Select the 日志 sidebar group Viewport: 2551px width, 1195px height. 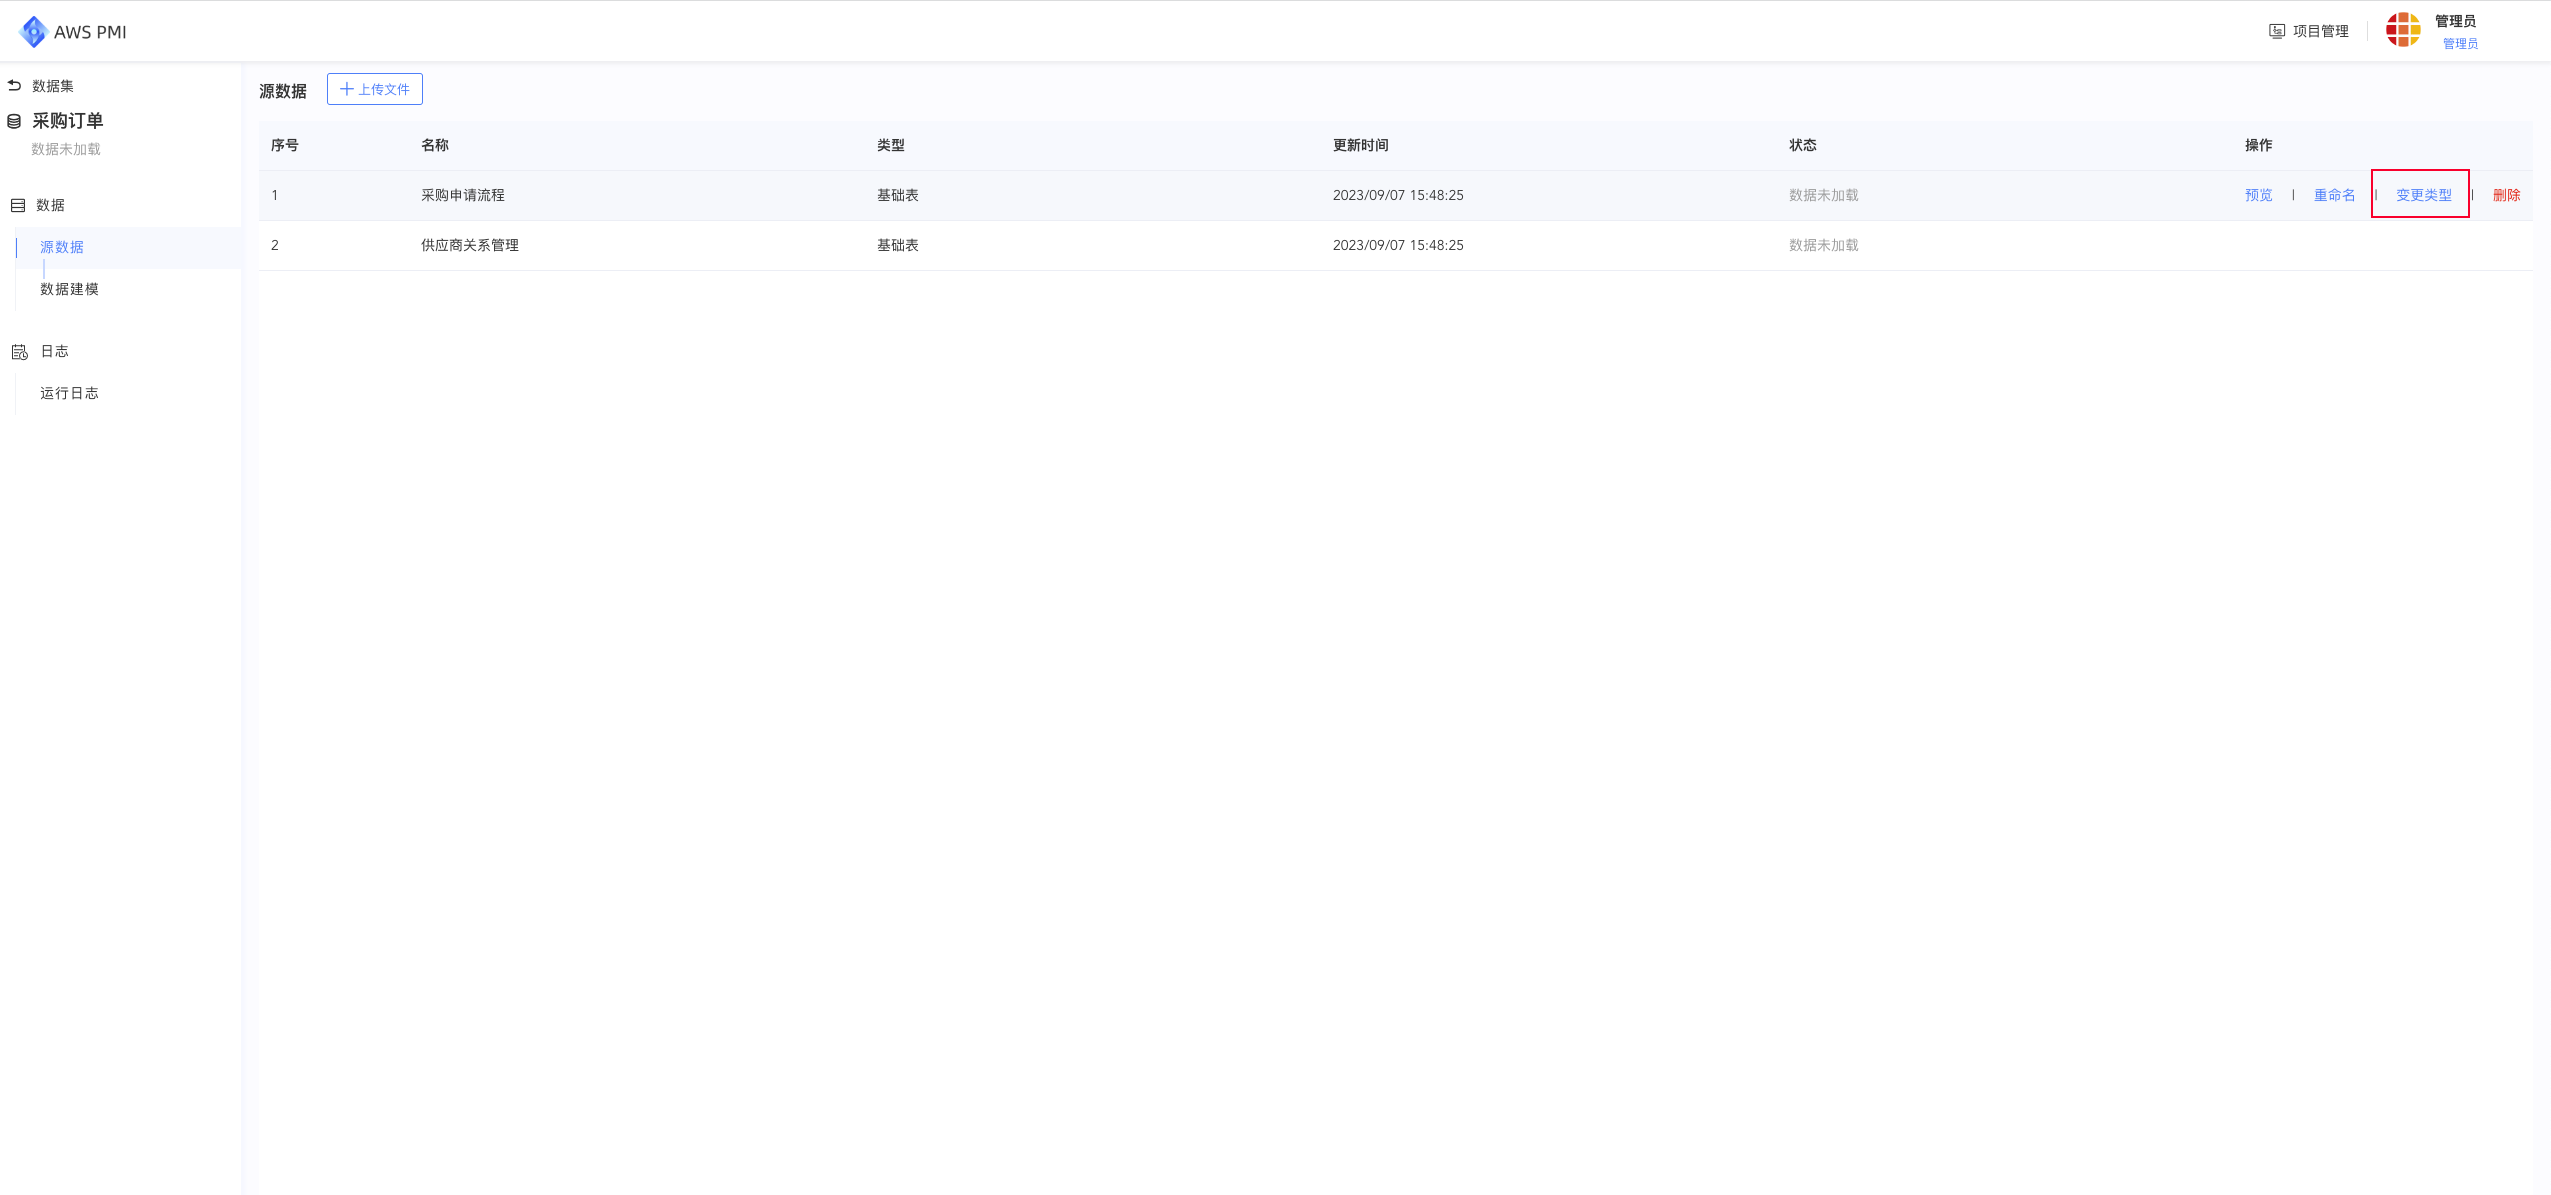[x=54, y=351]
